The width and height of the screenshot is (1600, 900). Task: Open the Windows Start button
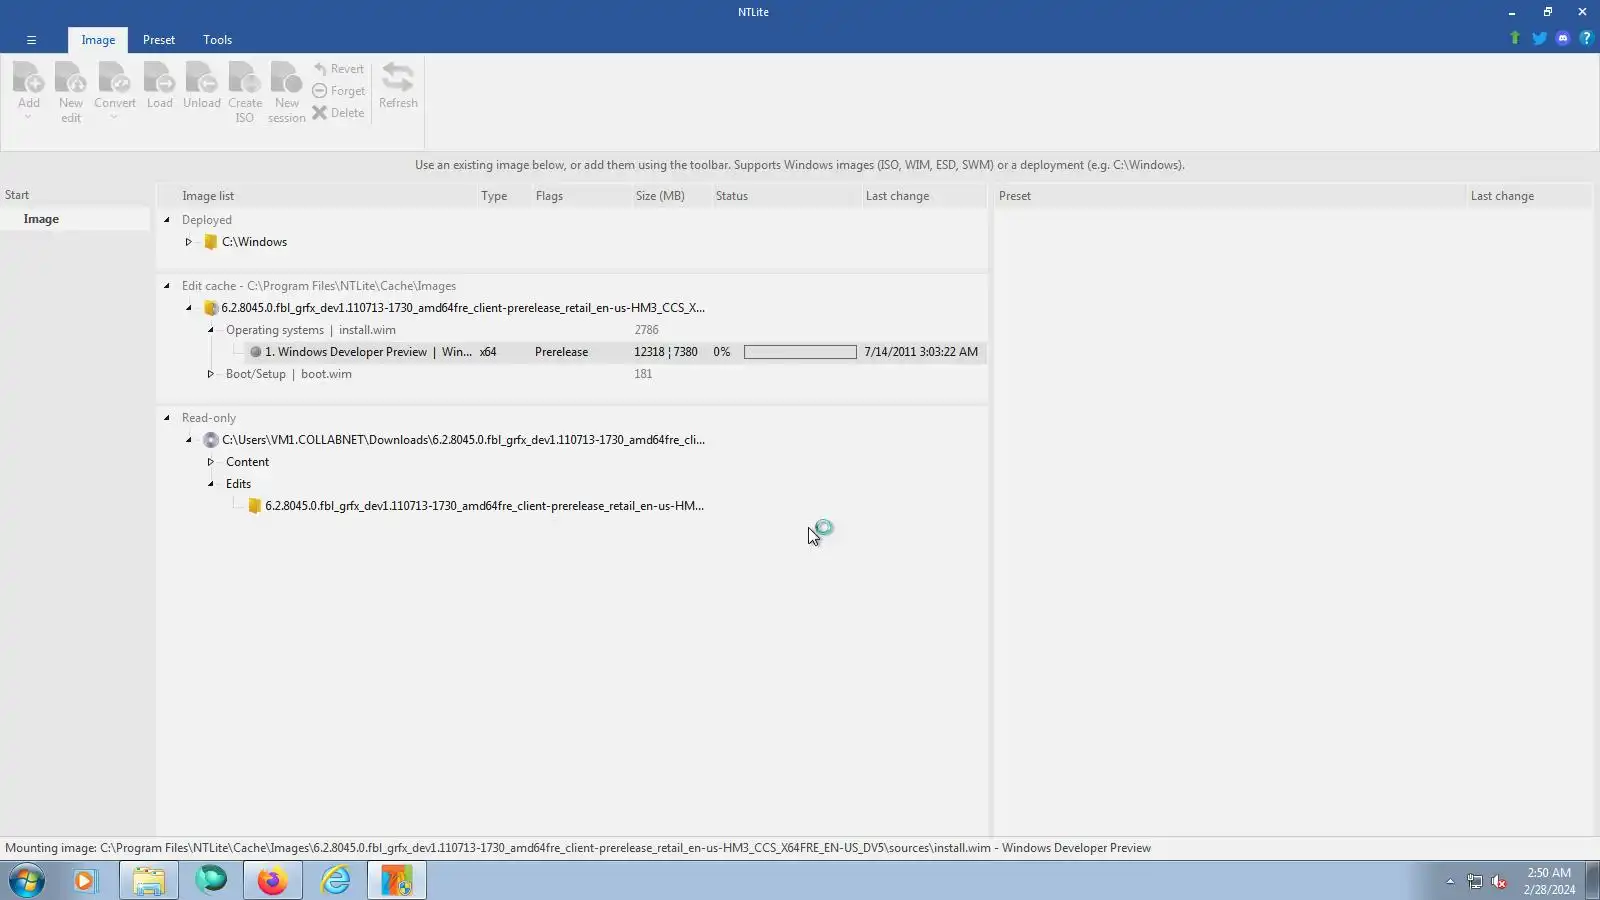[x=27, y=881]
